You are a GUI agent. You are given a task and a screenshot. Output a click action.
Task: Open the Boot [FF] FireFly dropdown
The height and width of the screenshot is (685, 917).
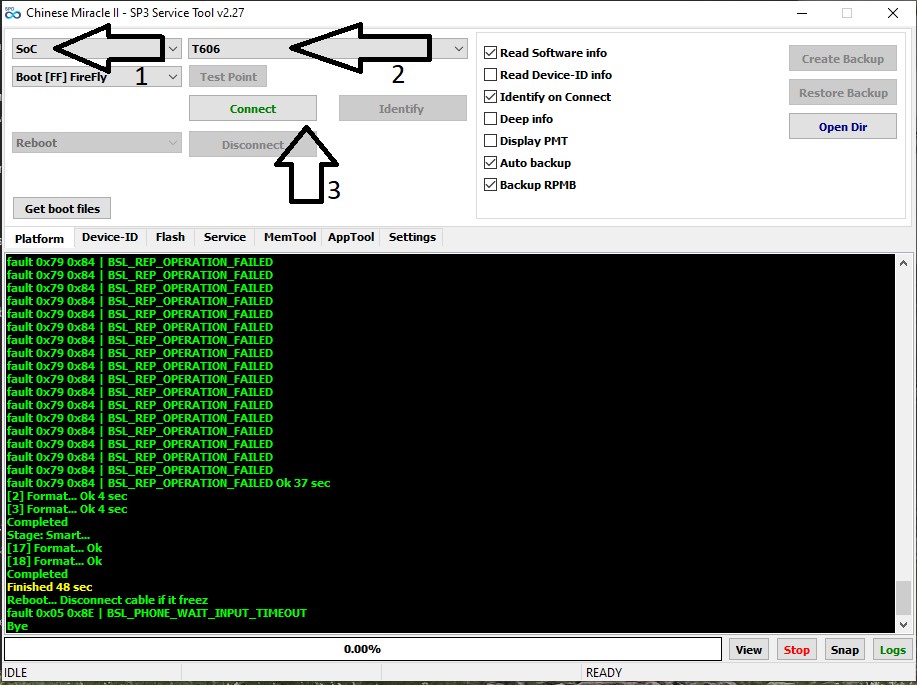[96, 77]
